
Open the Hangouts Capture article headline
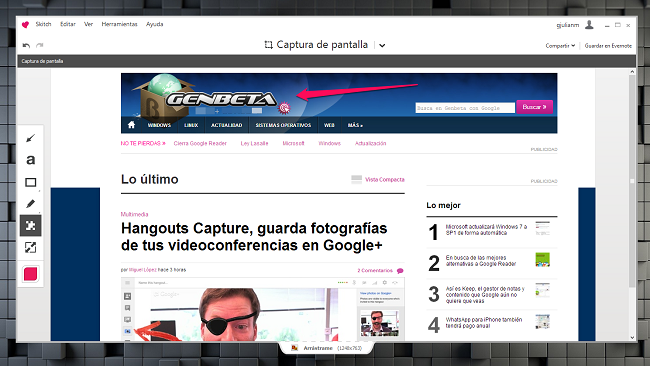(254, 237)
